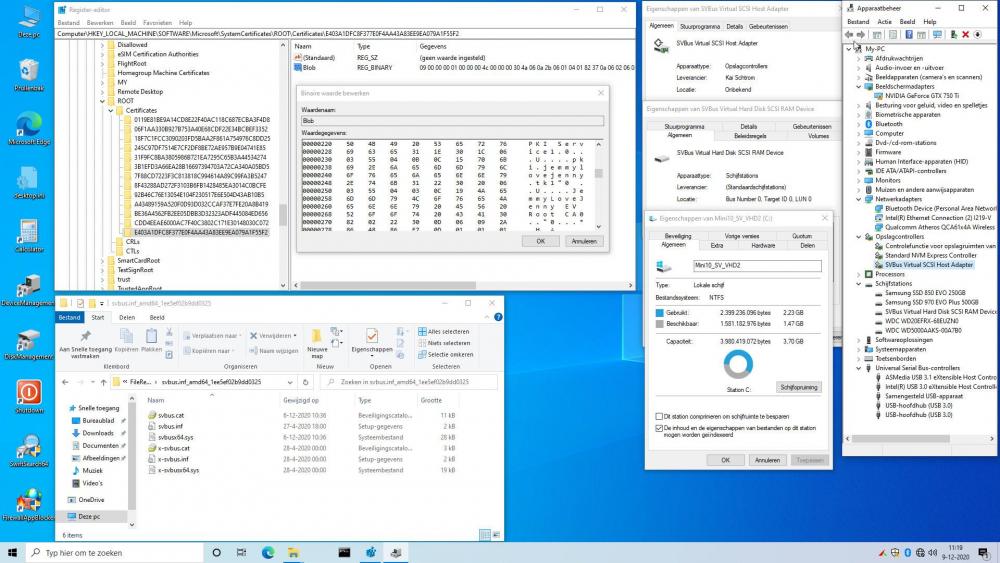
Task: Click Task View icon on taskbar
Action: pos(241,552)
